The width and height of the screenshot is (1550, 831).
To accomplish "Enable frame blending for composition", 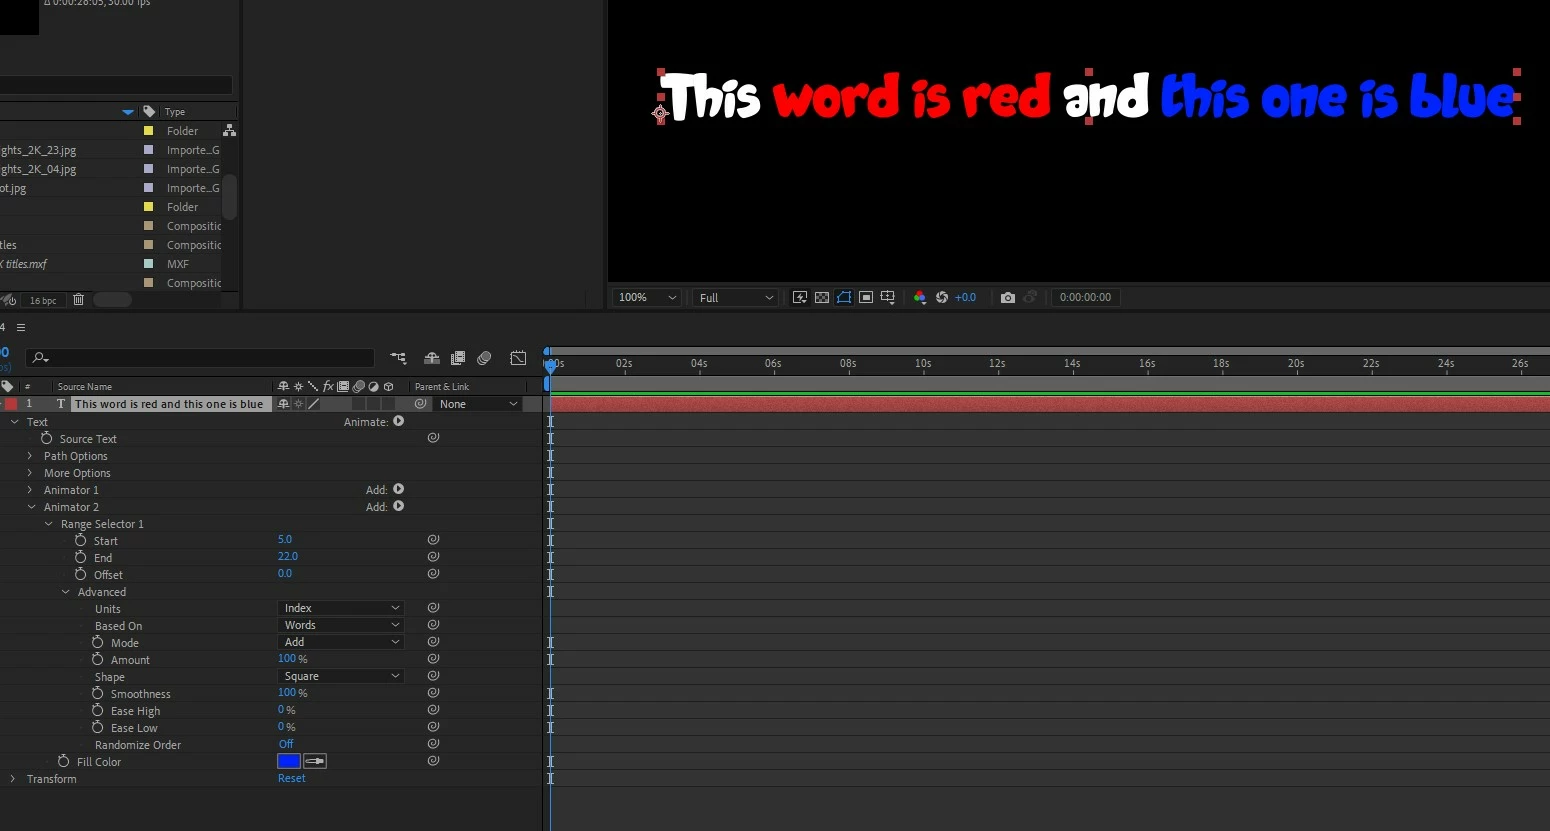I will pyautogui.click(x=458, y=358).
